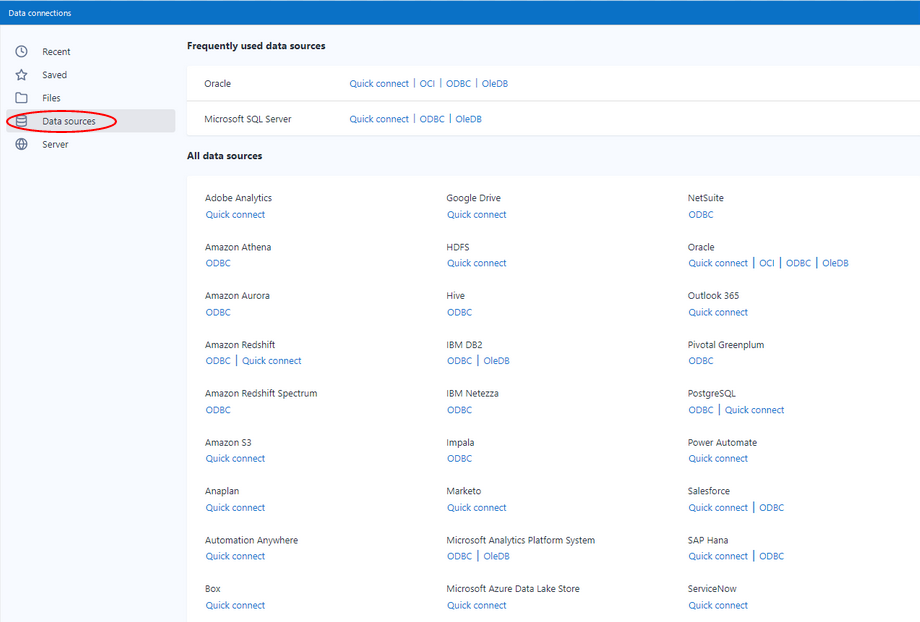Choose ODBC for frequently used Oracle
920x622 pixels.
point(458,83)
